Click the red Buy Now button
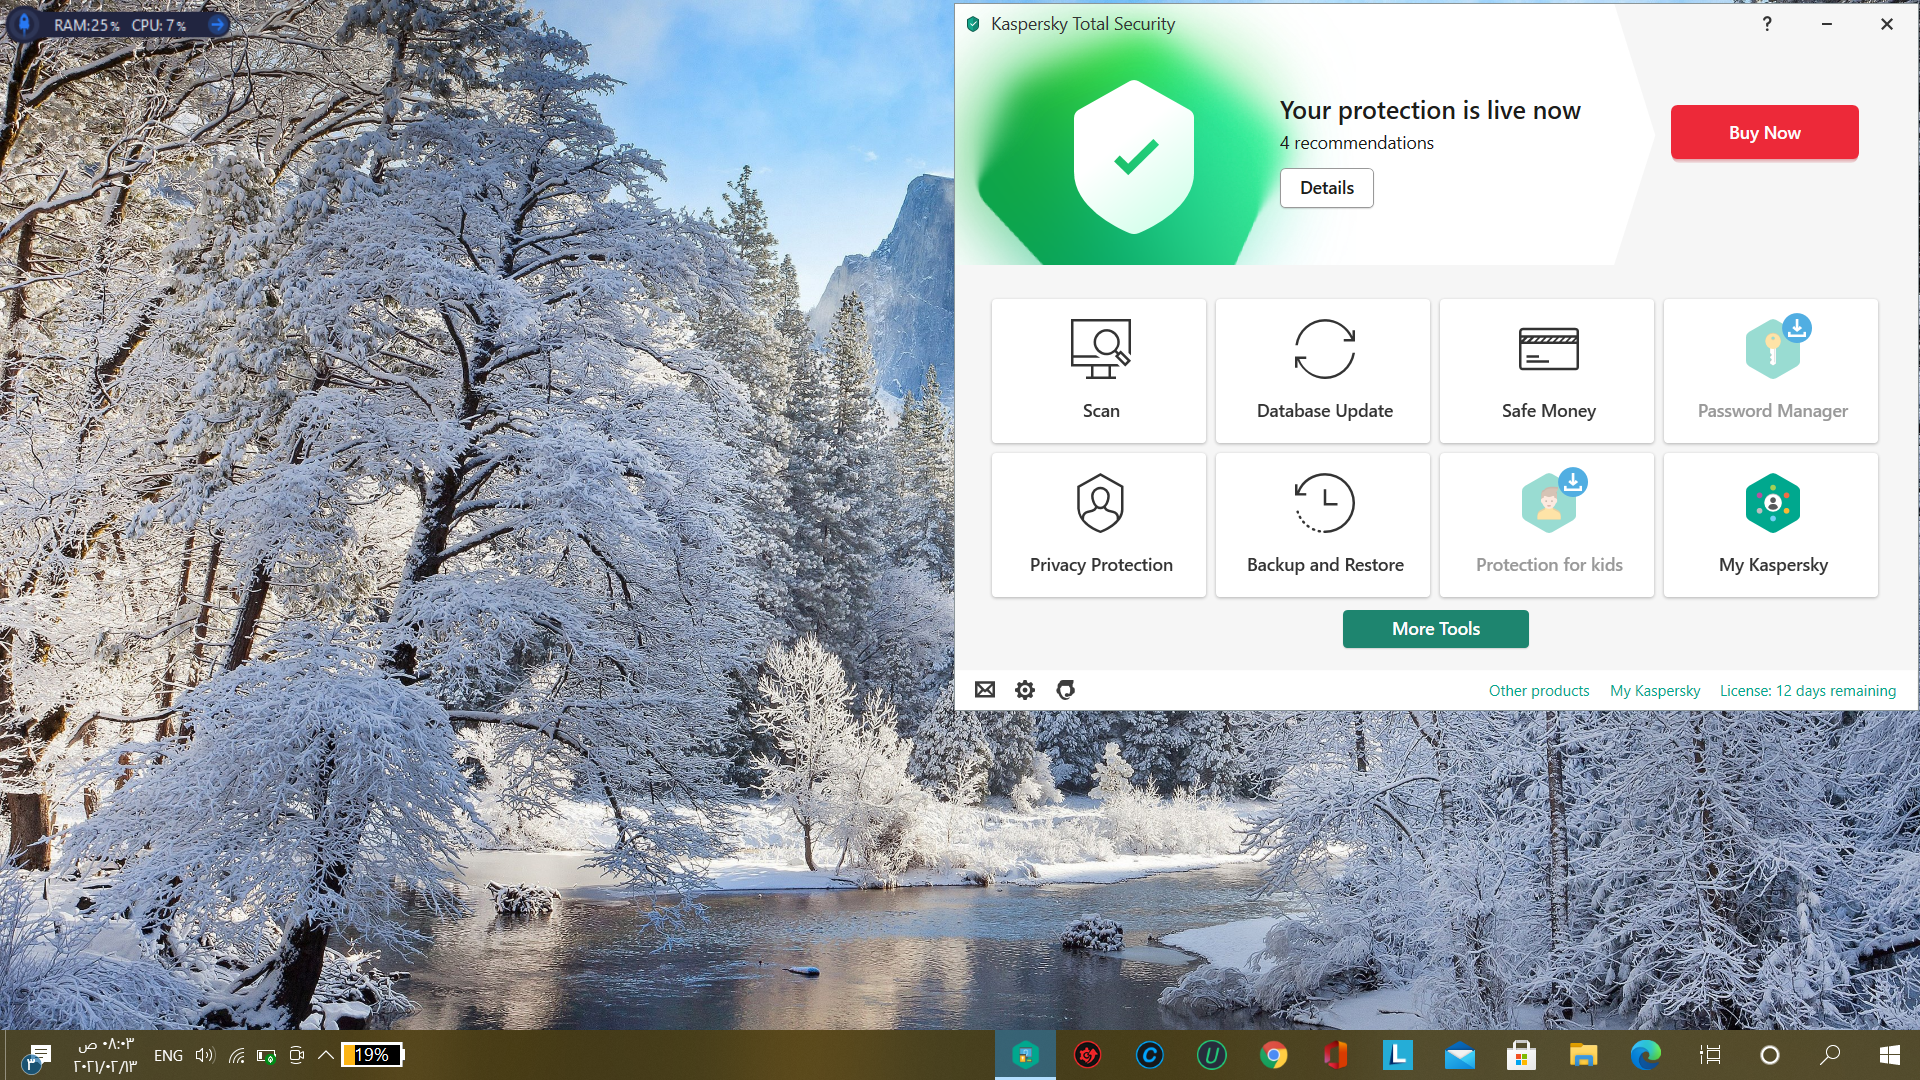This screenshot has height=1080, width=1920. click(x=1764, y=132)
